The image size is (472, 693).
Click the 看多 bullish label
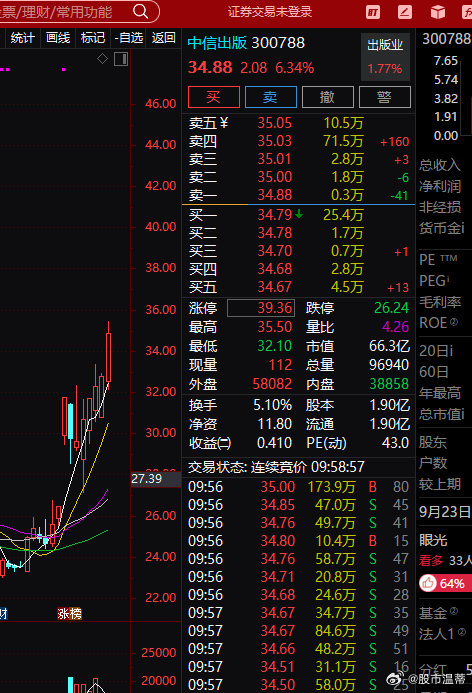431,561
